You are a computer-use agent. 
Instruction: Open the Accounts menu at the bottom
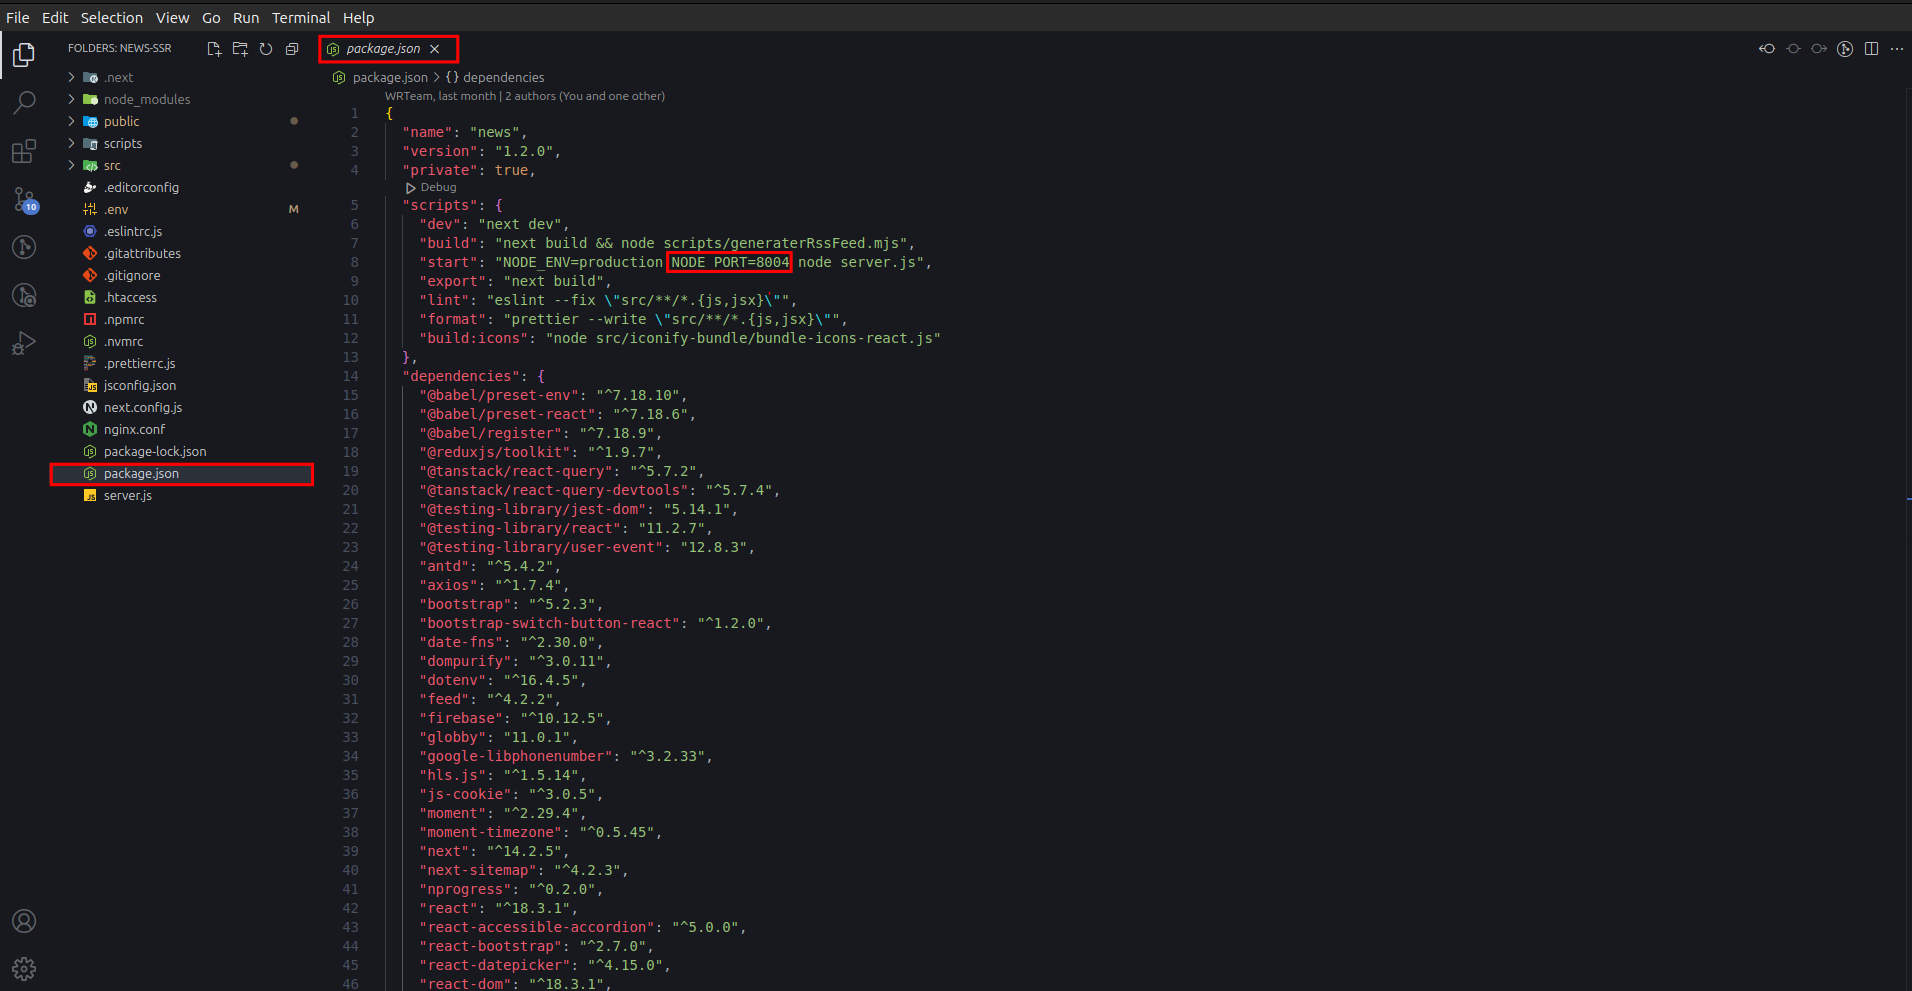tap(23, 921)
